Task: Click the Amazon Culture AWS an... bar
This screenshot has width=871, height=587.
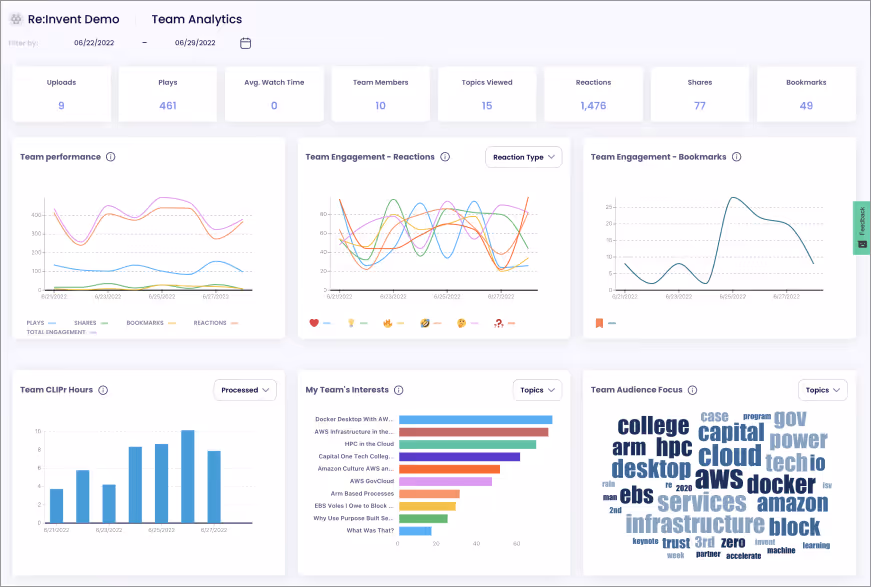Action: (x=449, y=469)
